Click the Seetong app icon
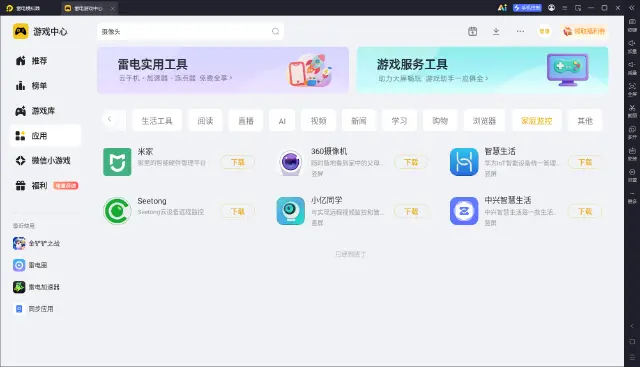Viewport: 640px width, 367px height. click(x=117, y=211)
